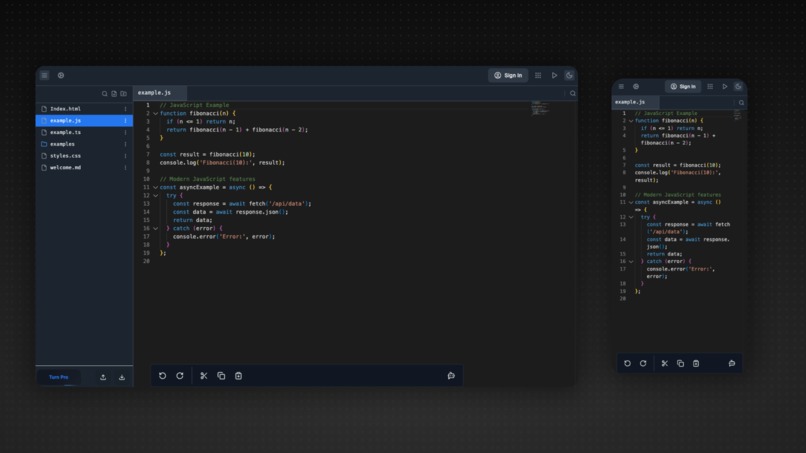Image resolution: width=806 pixels, height=453 pixels.
Task: Click circular icon beside mobile hamburger menu
Action: (636, 86)
